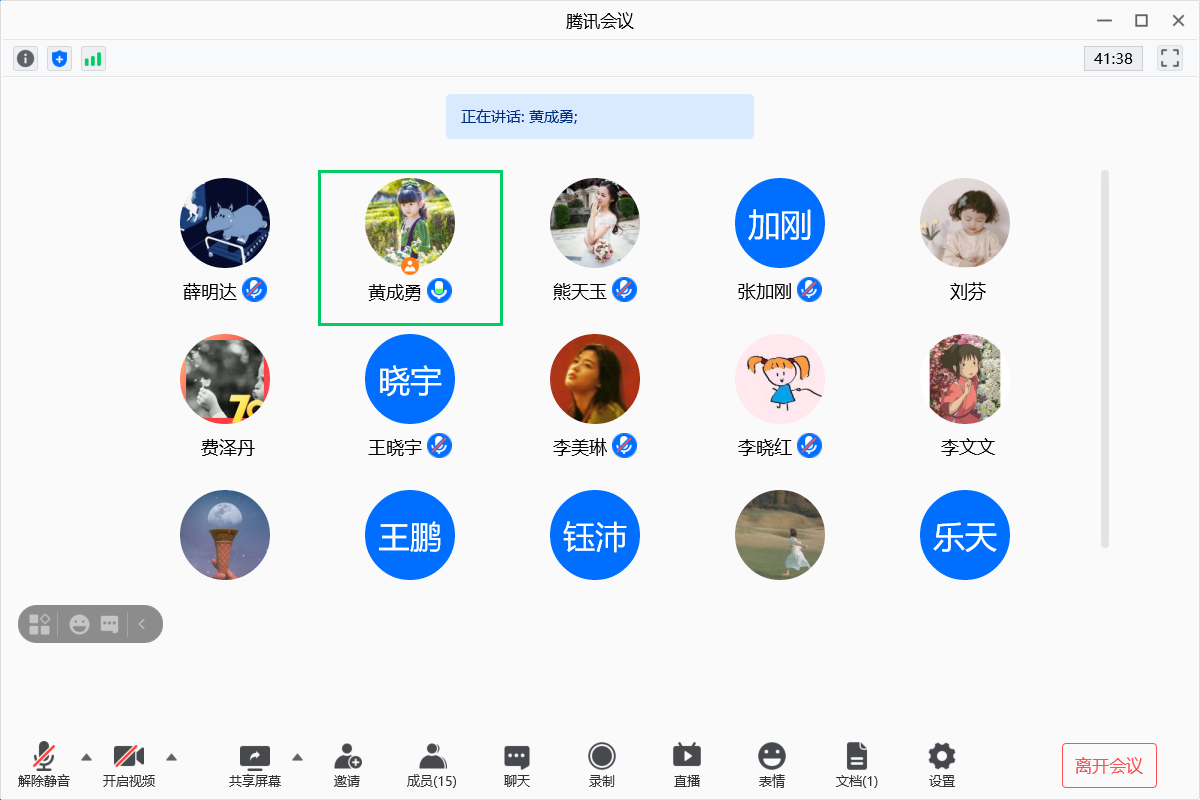Collapse the floating toolbar with left chevron
1200x800 pixels.
142,624
